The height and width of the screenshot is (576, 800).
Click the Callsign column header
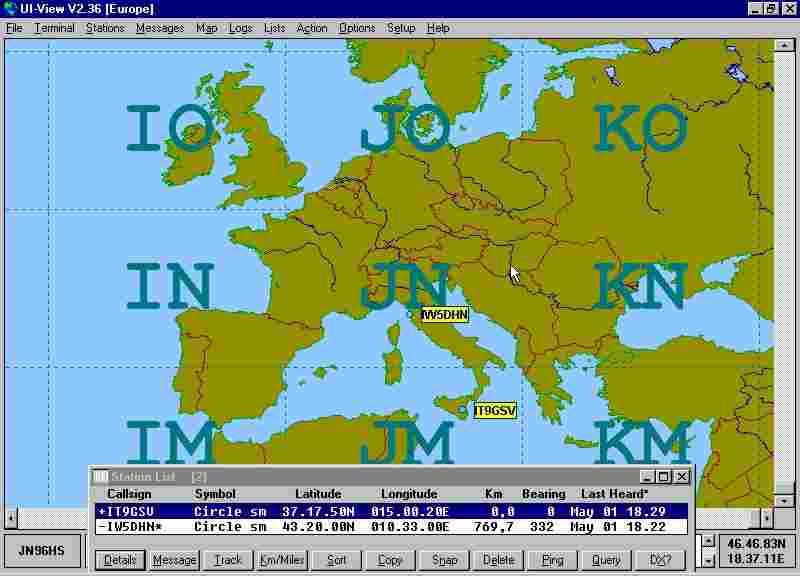click(129, 494)
